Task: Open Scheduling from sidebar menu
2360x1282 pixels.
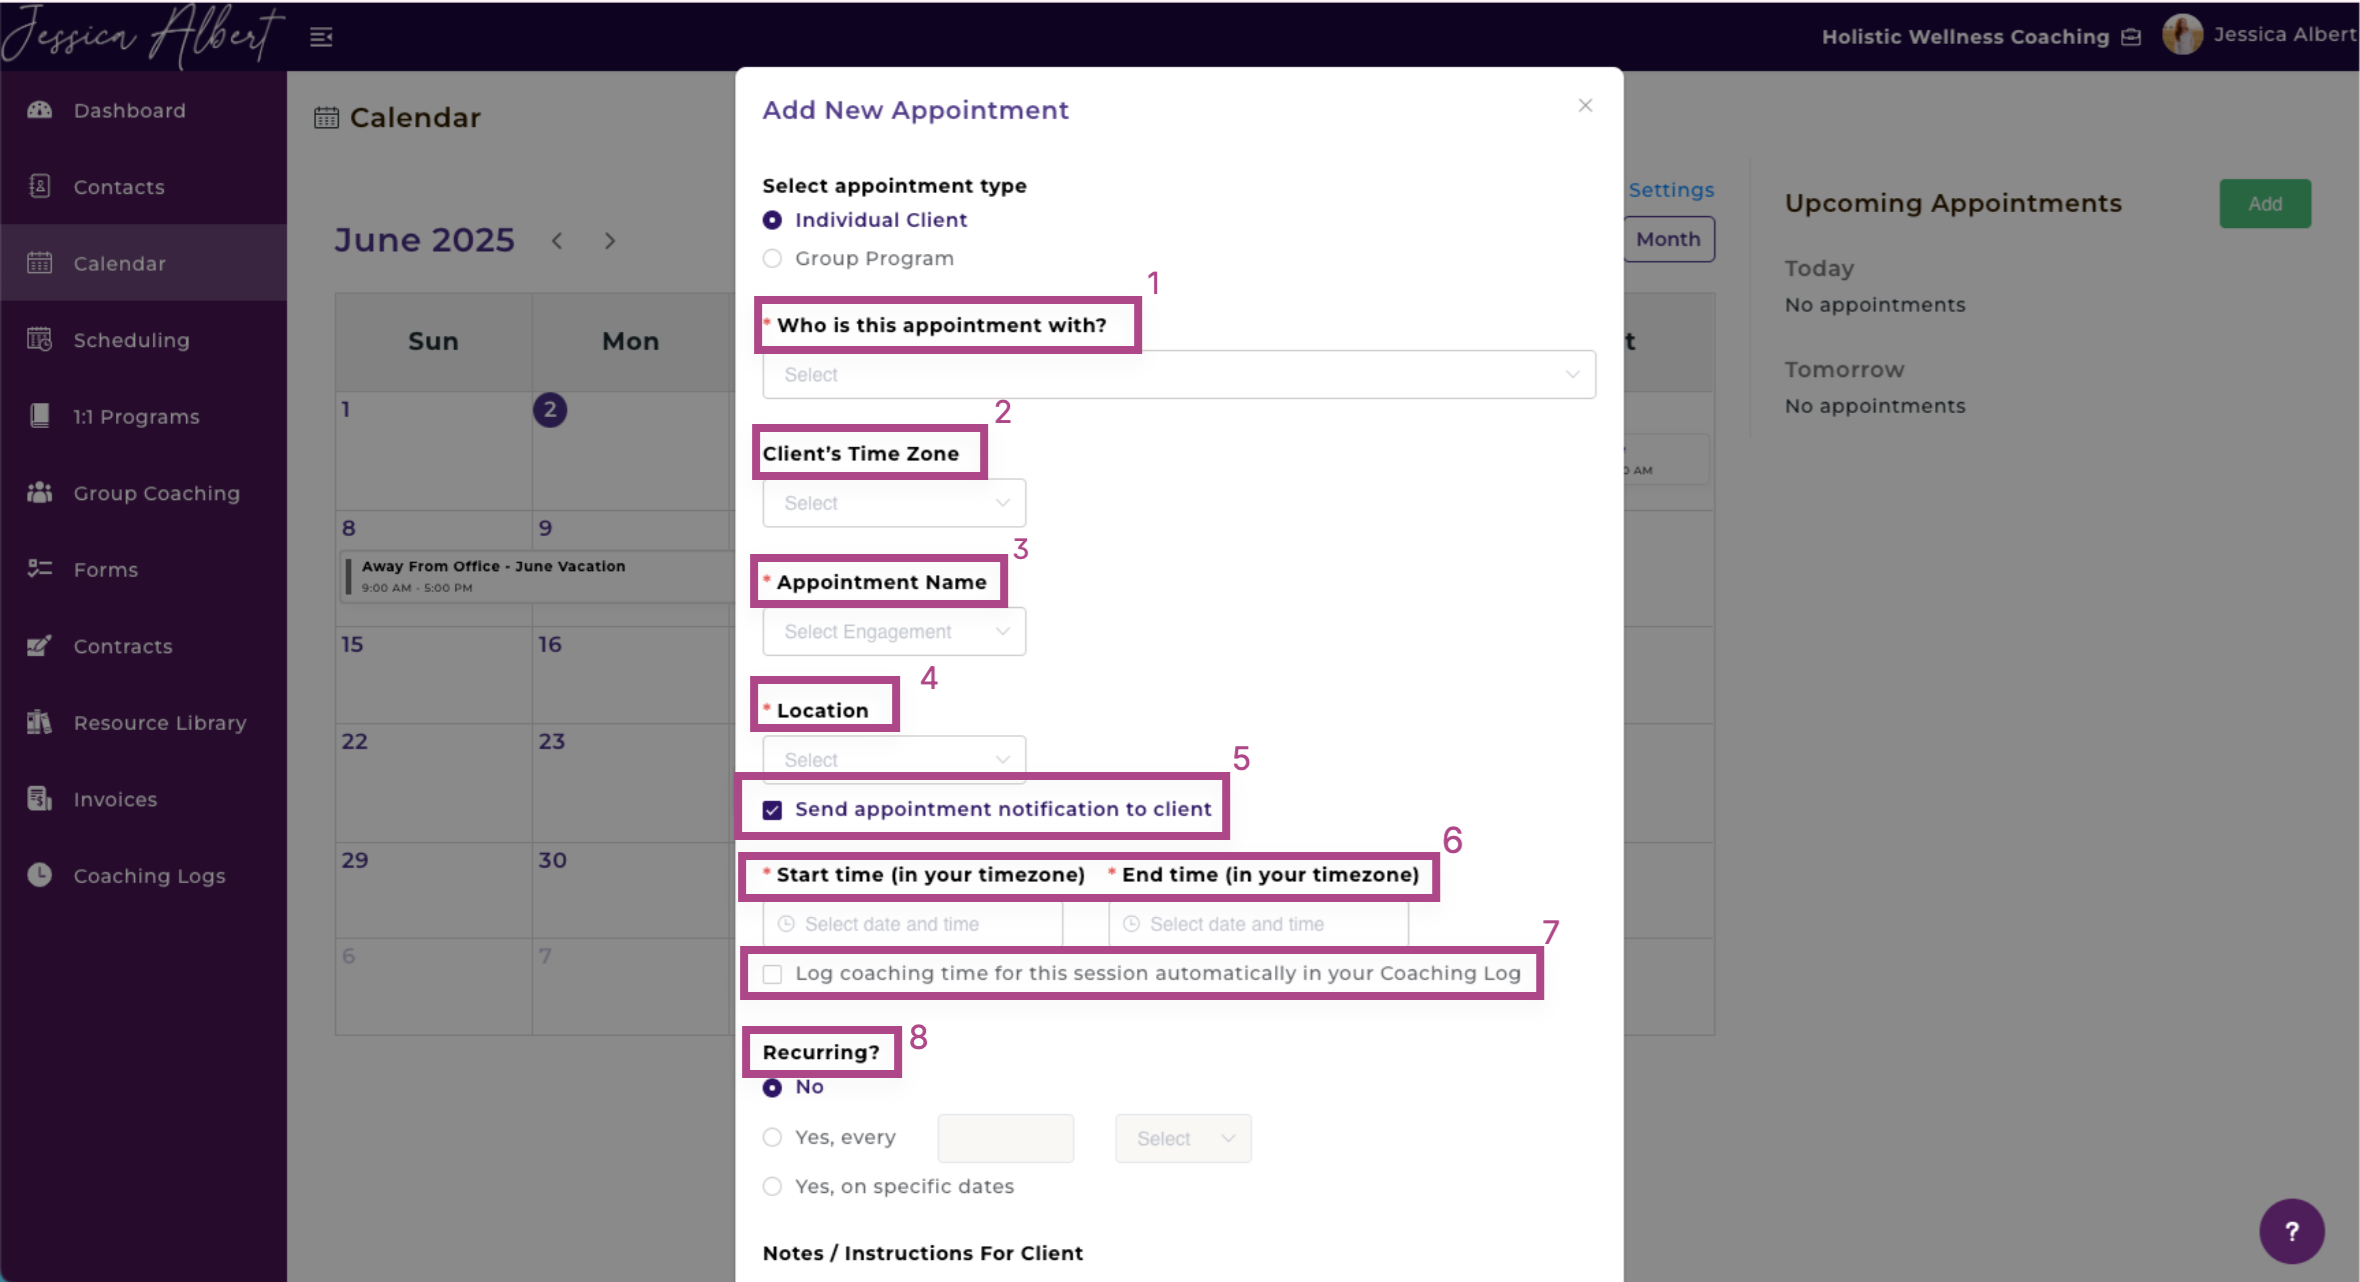Action: (x=143, y=340)
